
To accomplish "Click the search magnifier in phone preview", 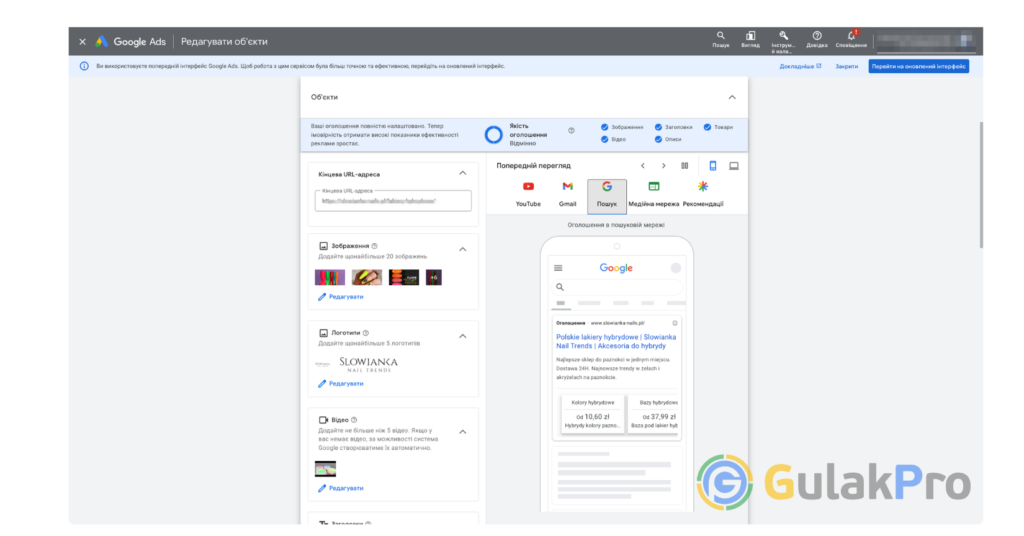I will click(x=560, y=287).
